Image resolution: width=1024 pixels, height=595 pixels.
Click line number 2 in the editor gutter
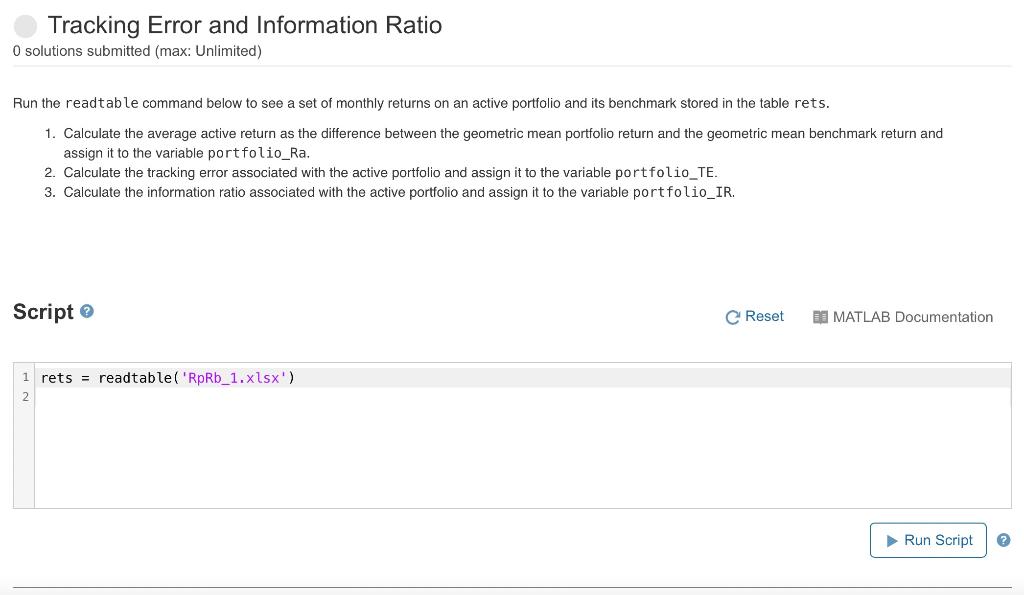[25, 396]
